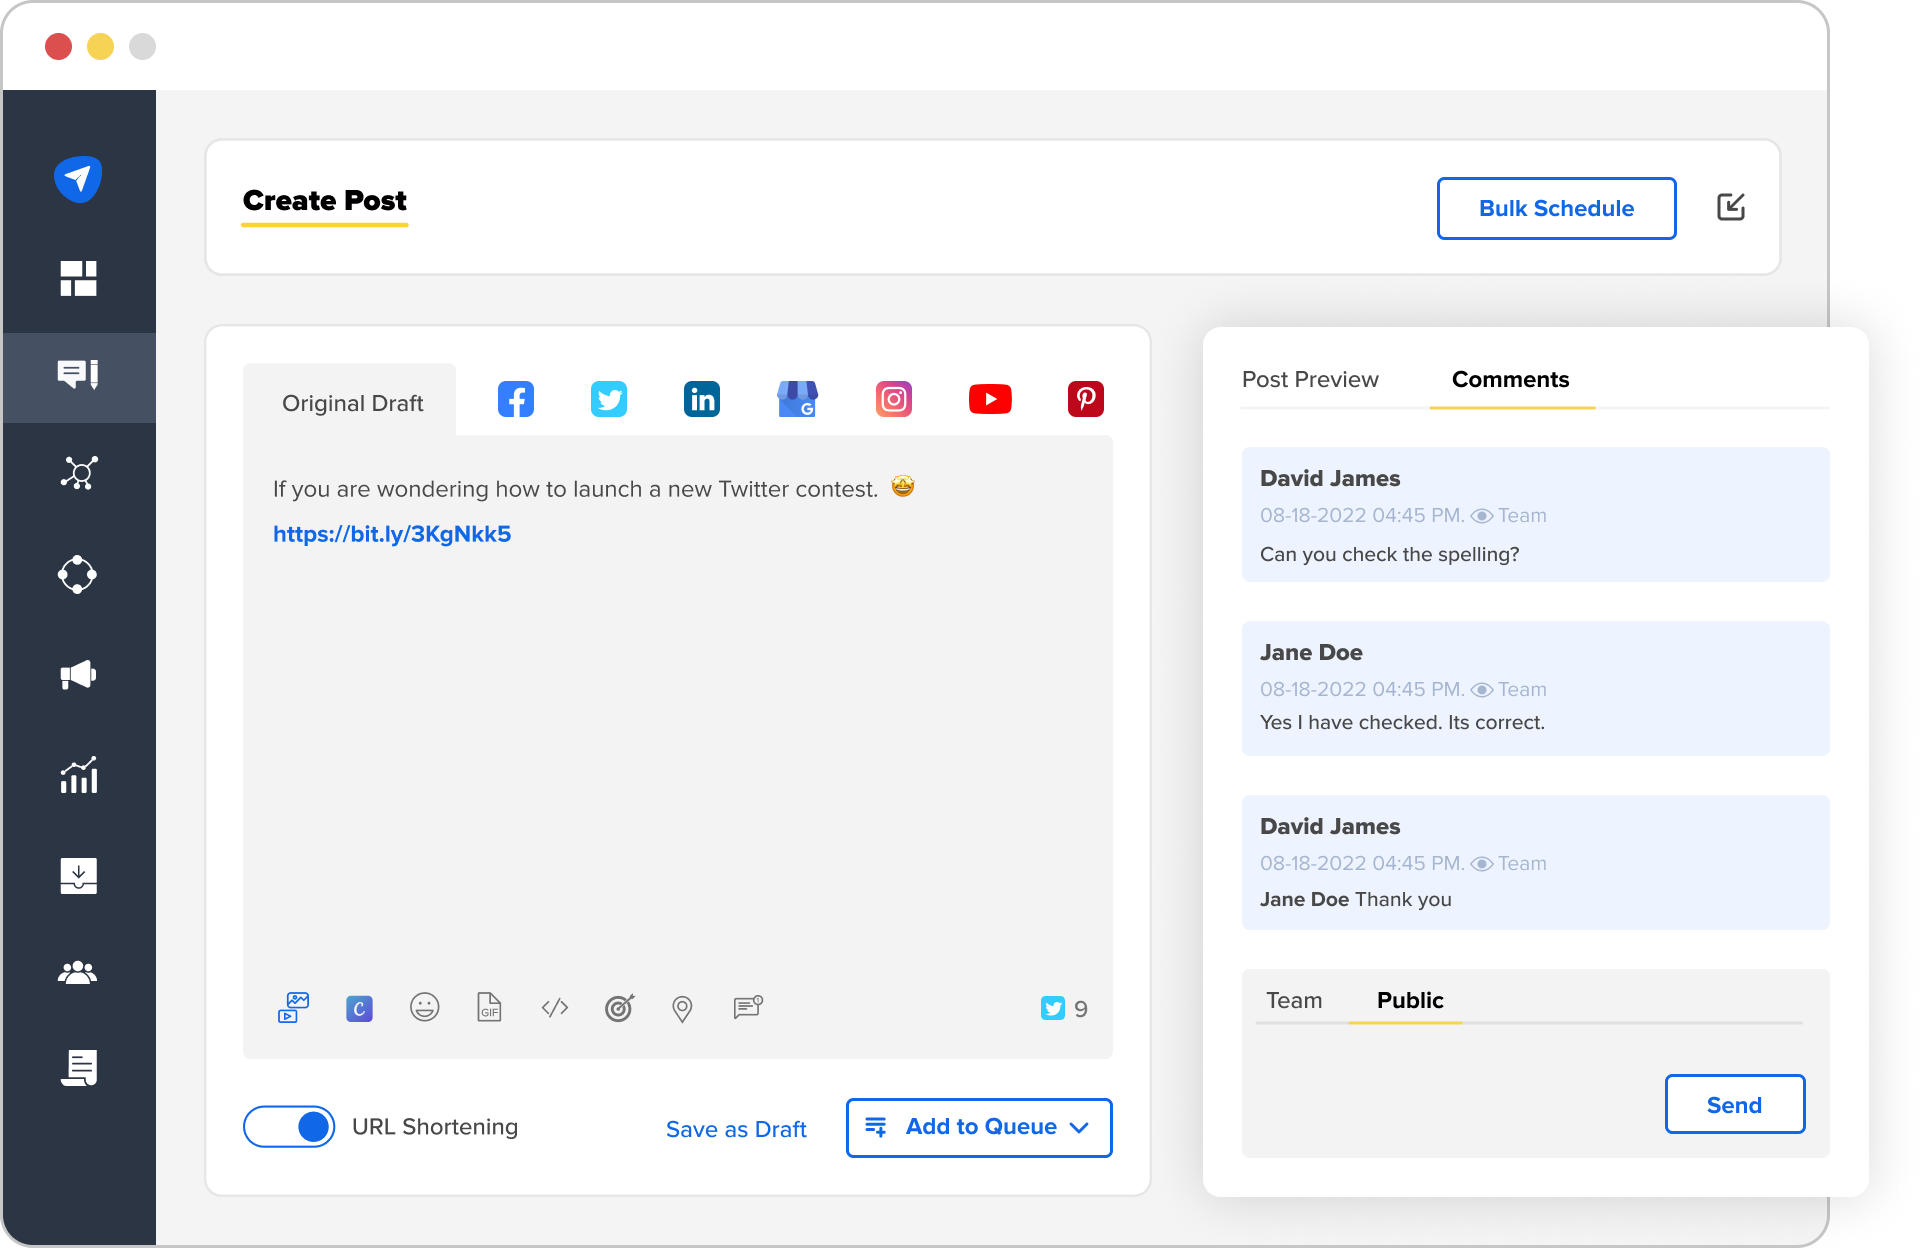Insert a UTM tracking link
The width and height of the screenshot is (1929, 1257).
(x=620, y=1008)
